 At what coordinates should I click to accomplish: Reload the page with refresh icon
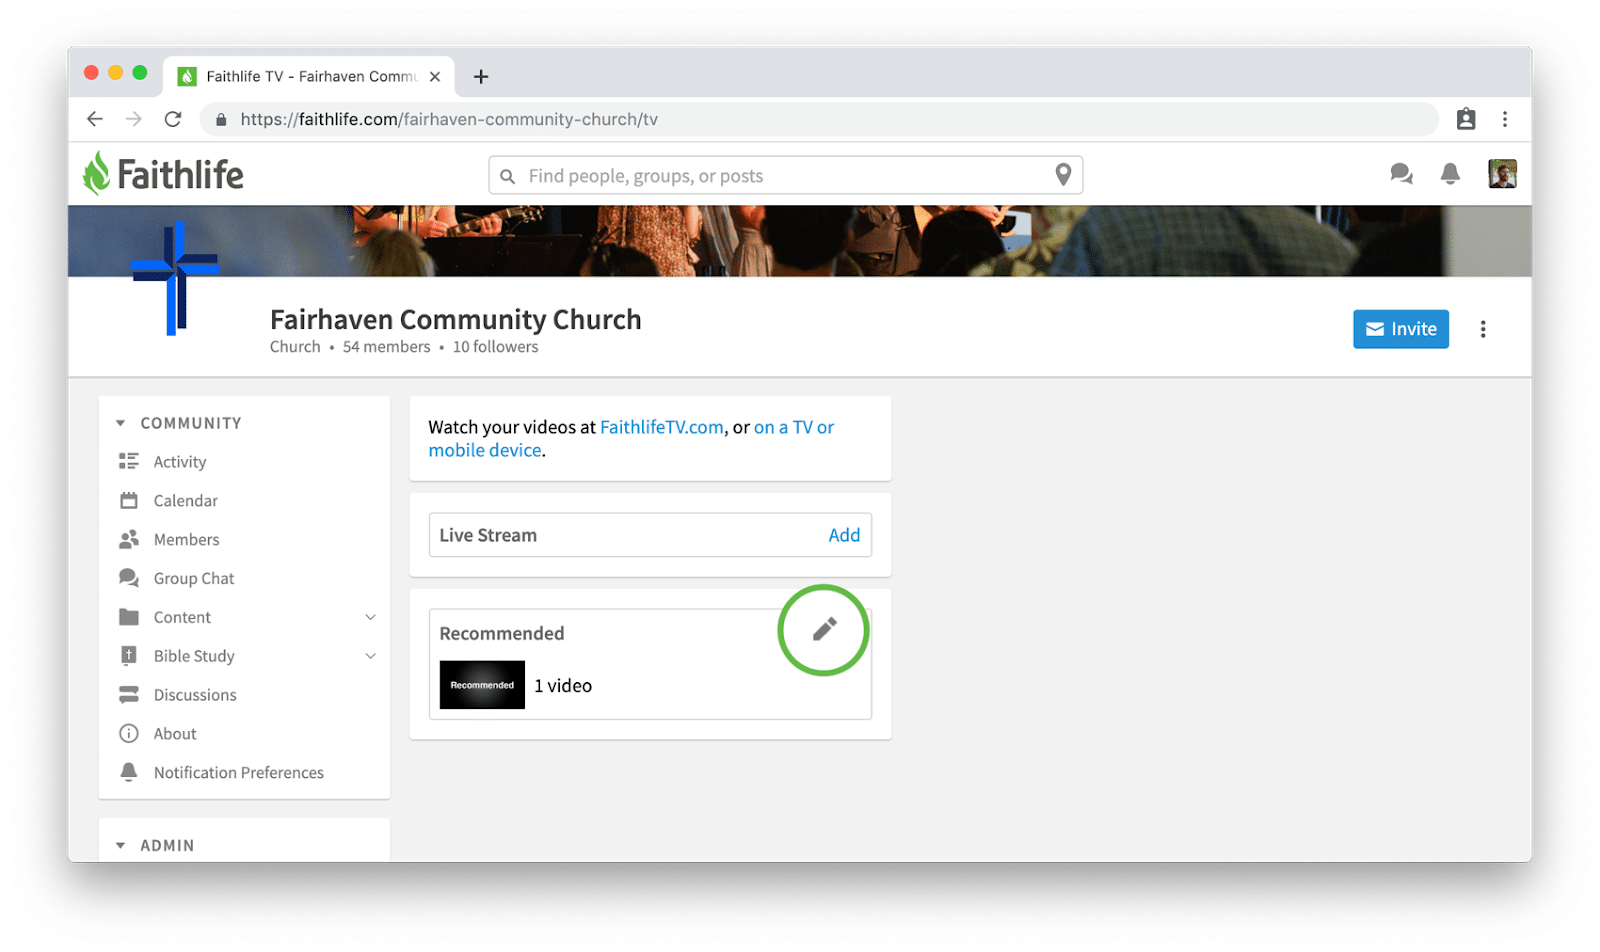click(173, 119)
